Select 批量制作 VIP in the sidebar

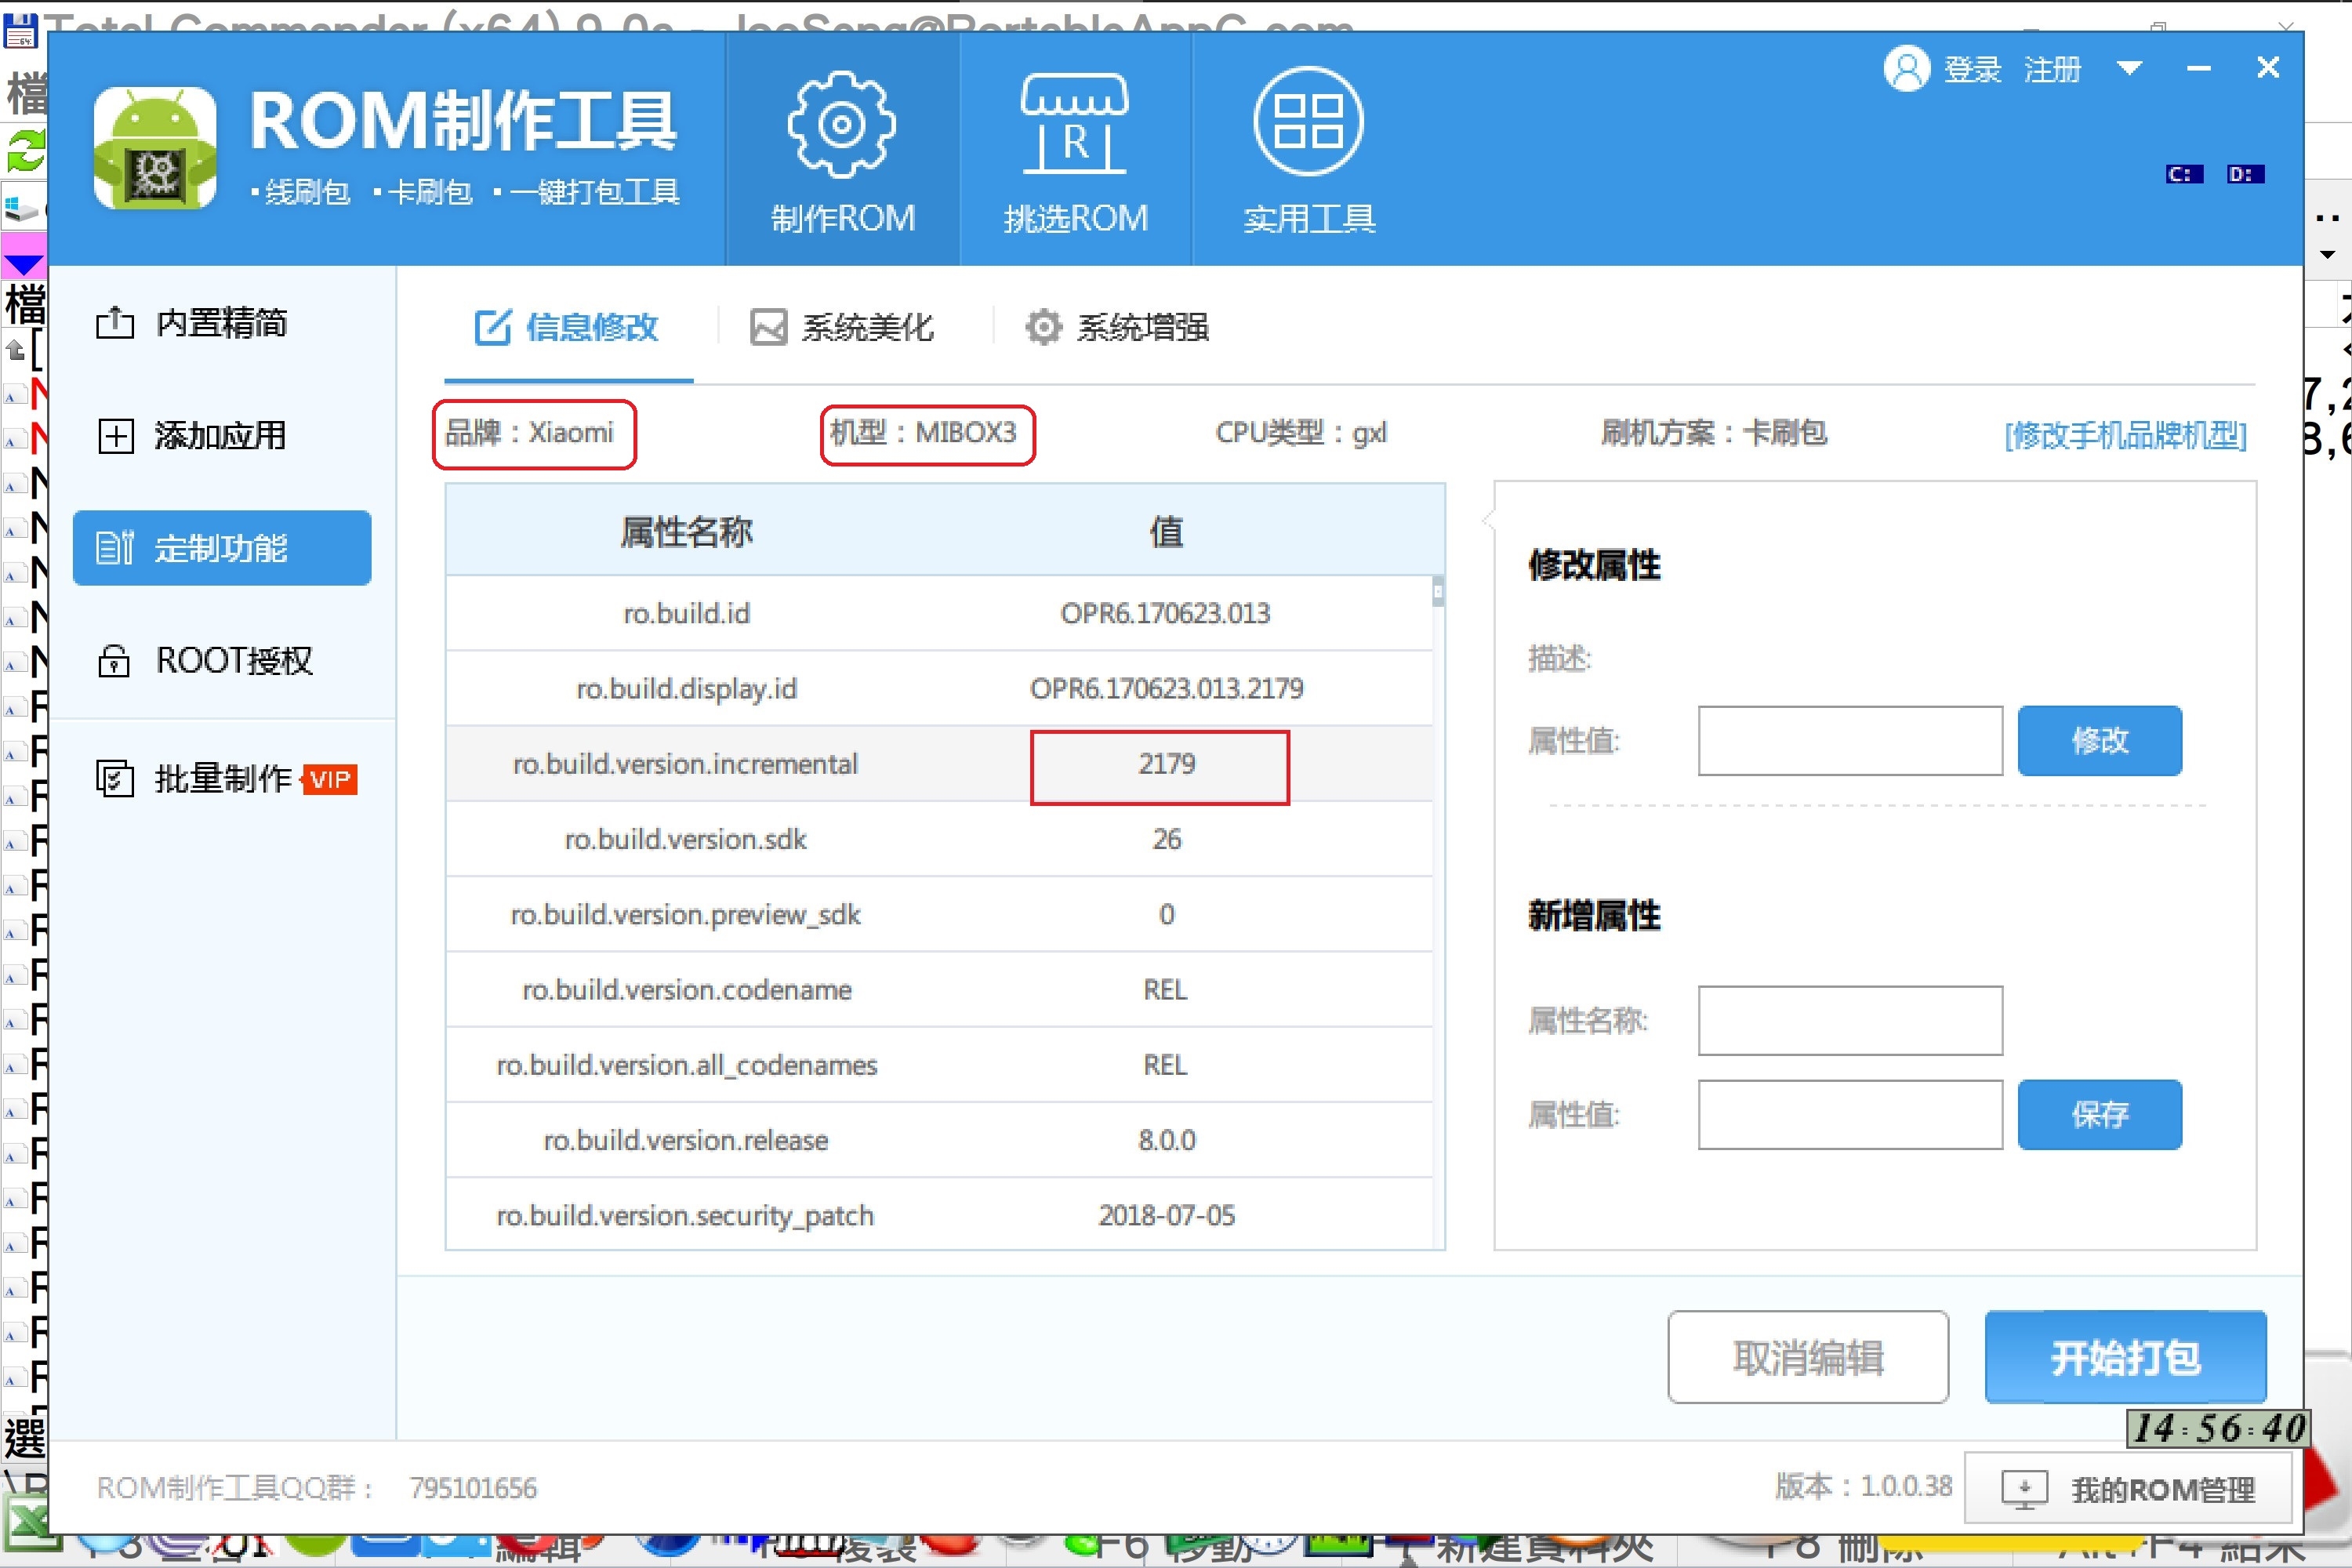pyautogui.click(x=222, y=778)
